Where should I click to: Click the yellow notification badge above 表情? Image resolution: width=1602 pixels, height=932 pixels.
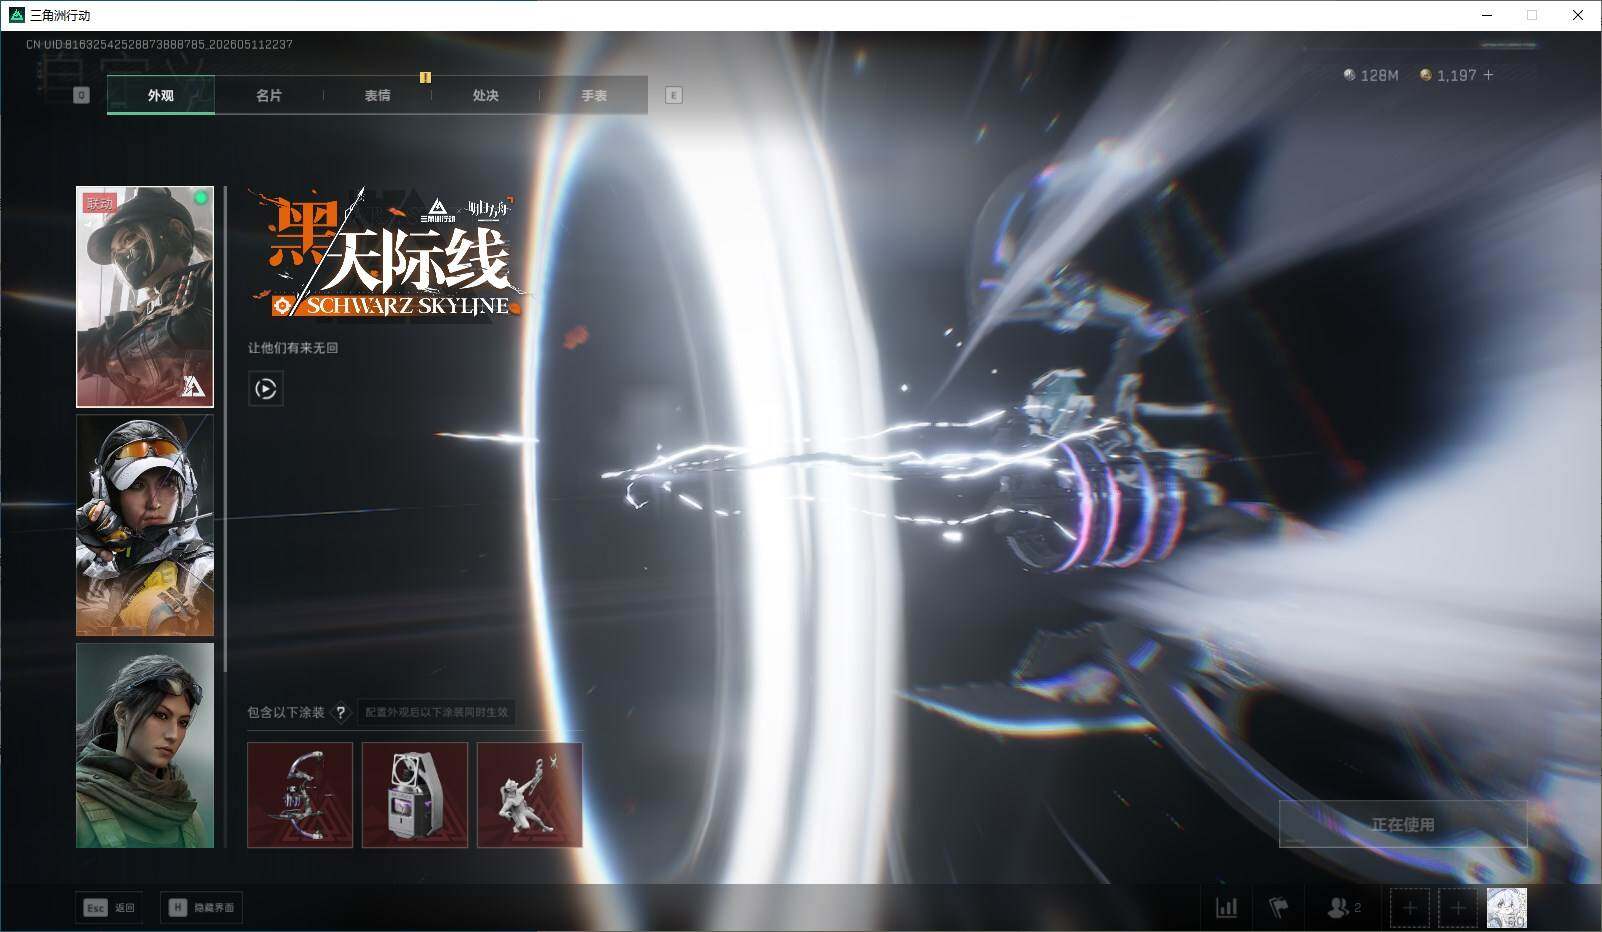tap(425, 77)
